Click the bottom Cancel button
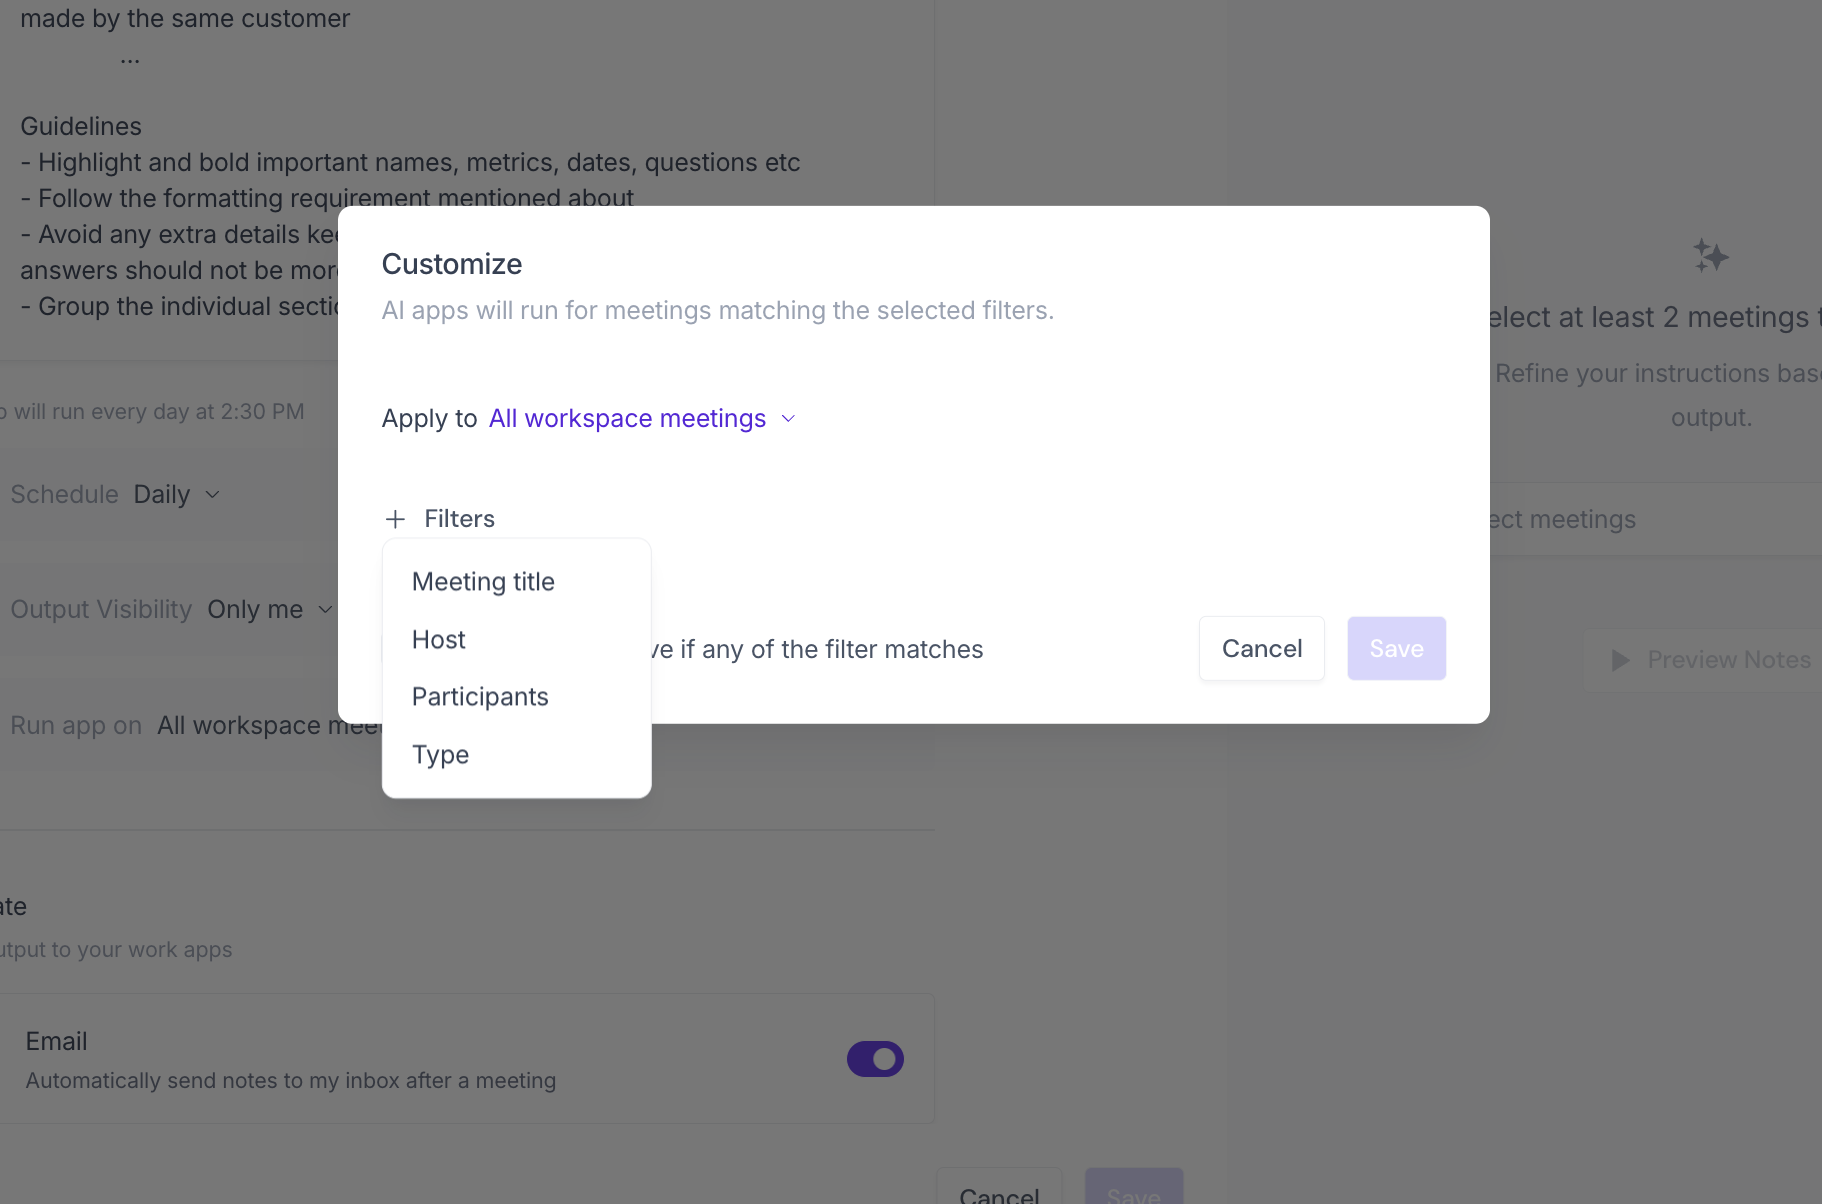 [999, 1192]
